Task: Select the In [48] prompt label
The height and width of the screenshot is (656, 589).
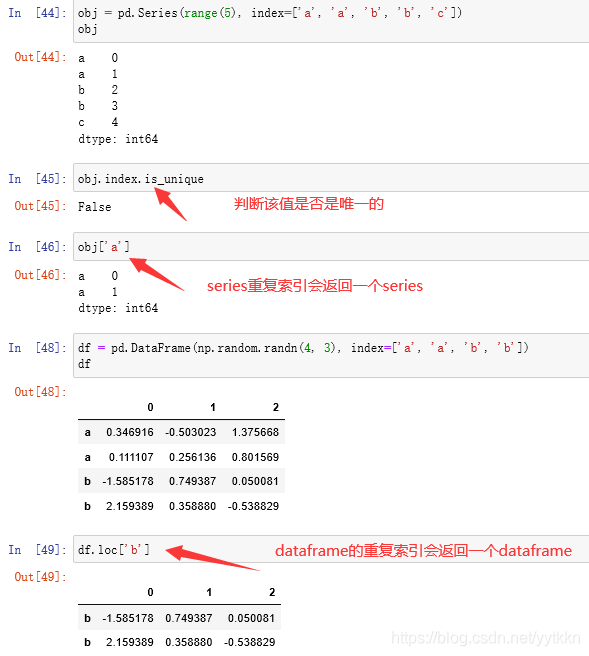Action: (37, 348)
